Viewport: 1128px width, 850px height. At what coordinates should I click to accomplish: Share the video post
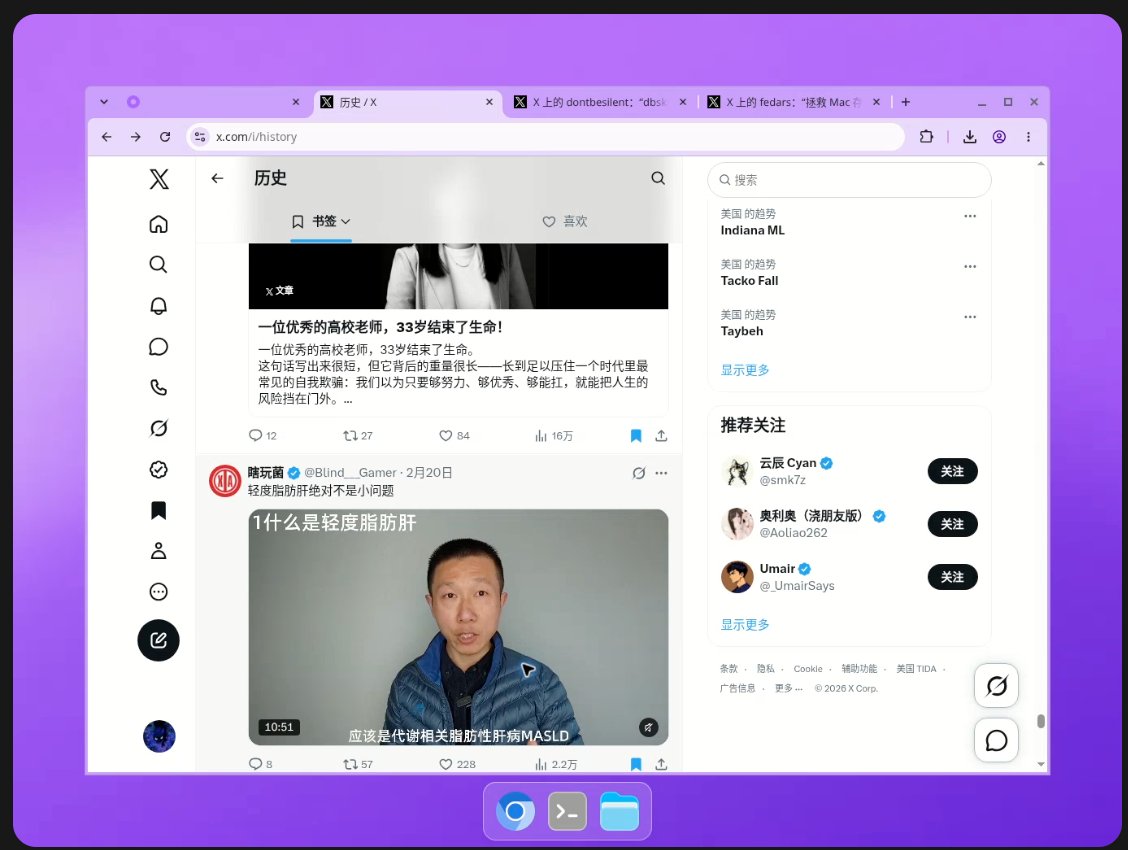pos(661,764)
